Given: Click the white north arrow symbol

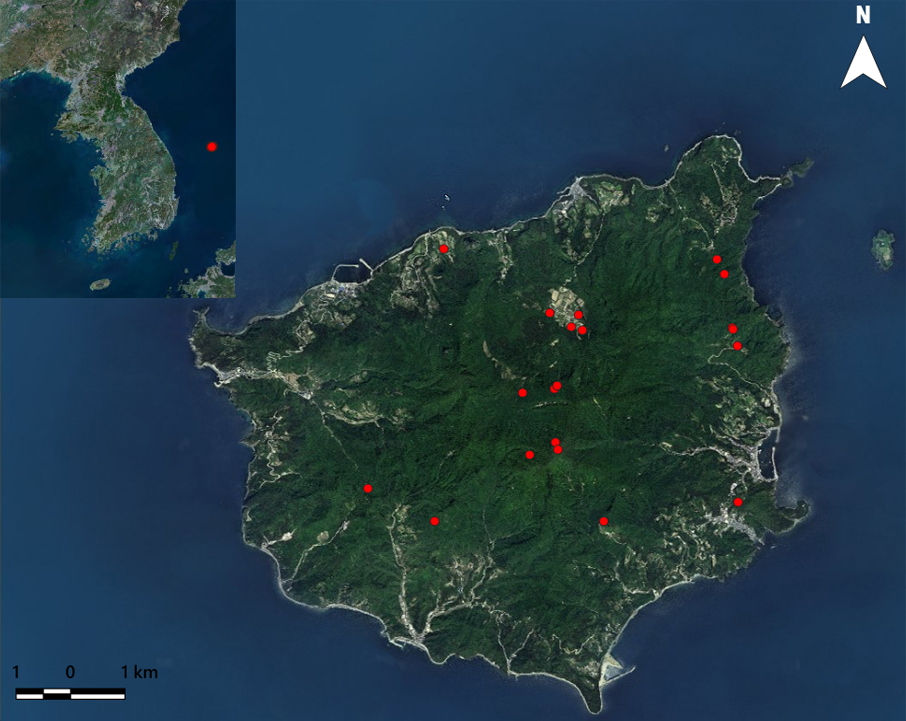Looking at the screenshot, I should [x=863, y=62].
